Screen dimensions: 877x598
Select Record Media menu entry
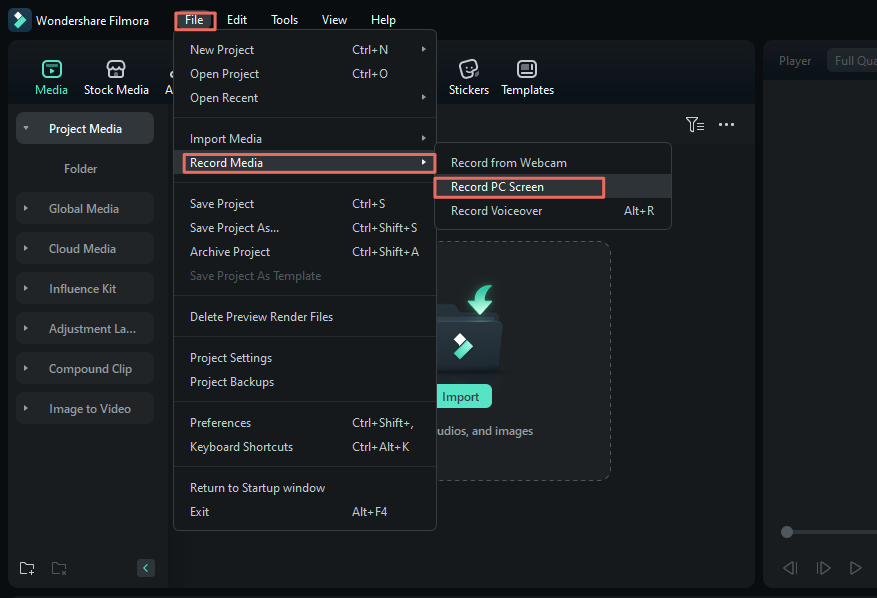pyautogui.click(x=305, y=163)
